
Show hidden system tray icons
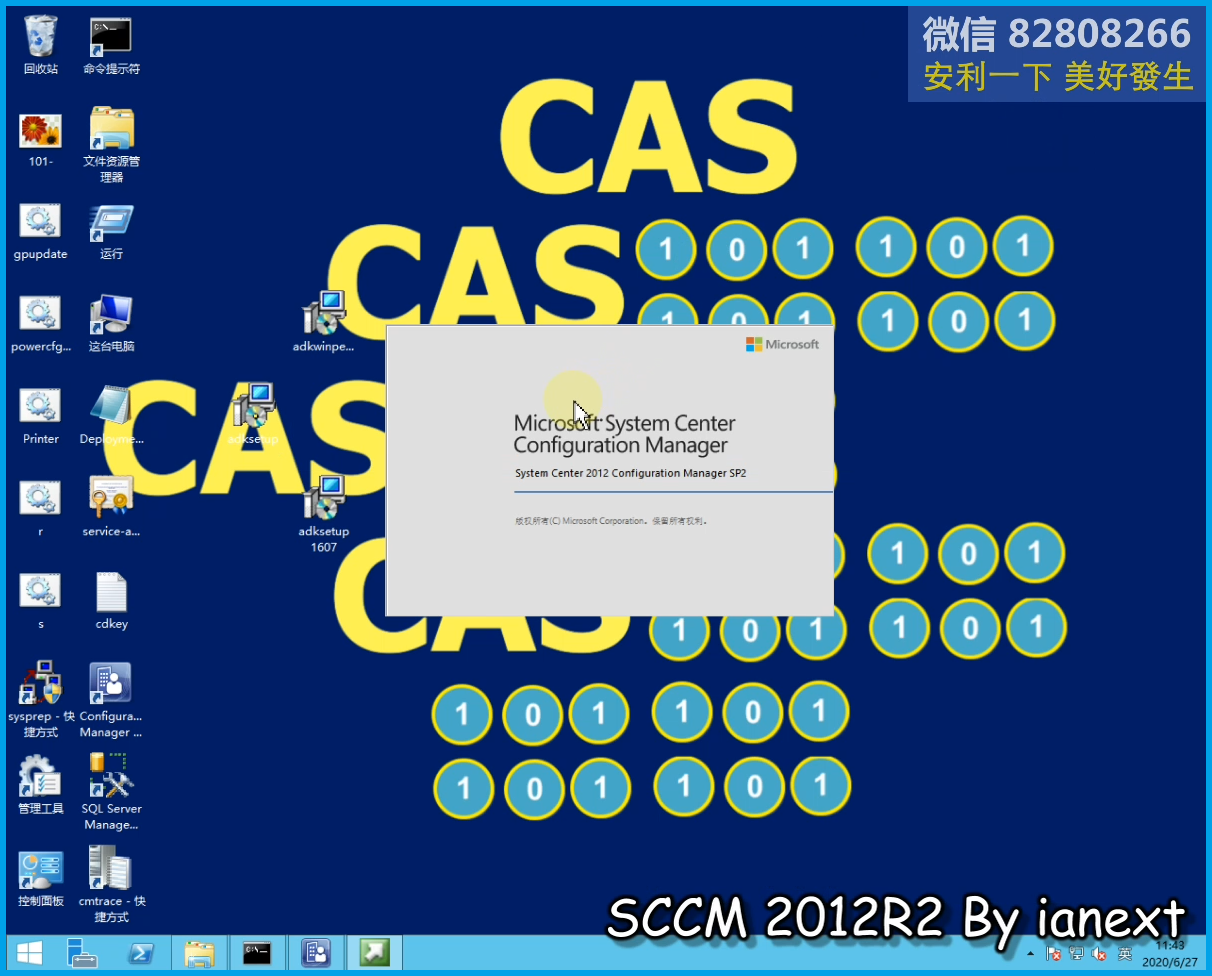pos(1031,954)
